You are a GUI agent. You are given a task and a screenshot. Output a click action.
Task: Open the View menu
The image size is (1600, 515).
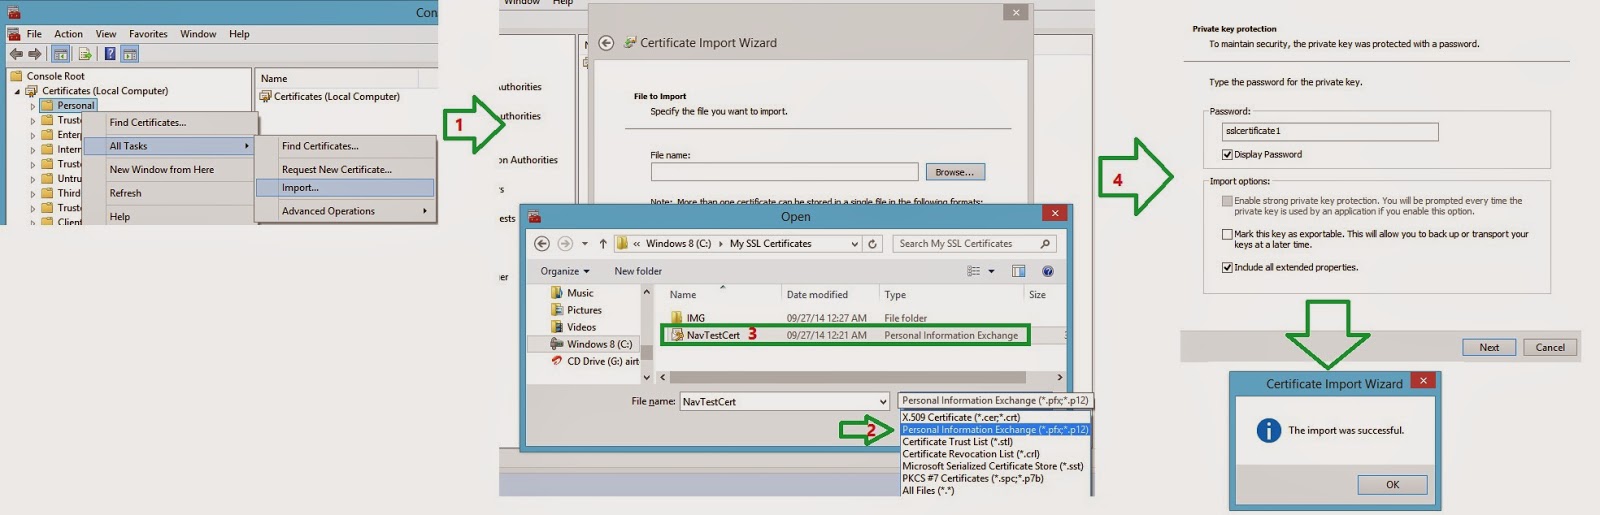coord(106,34)
